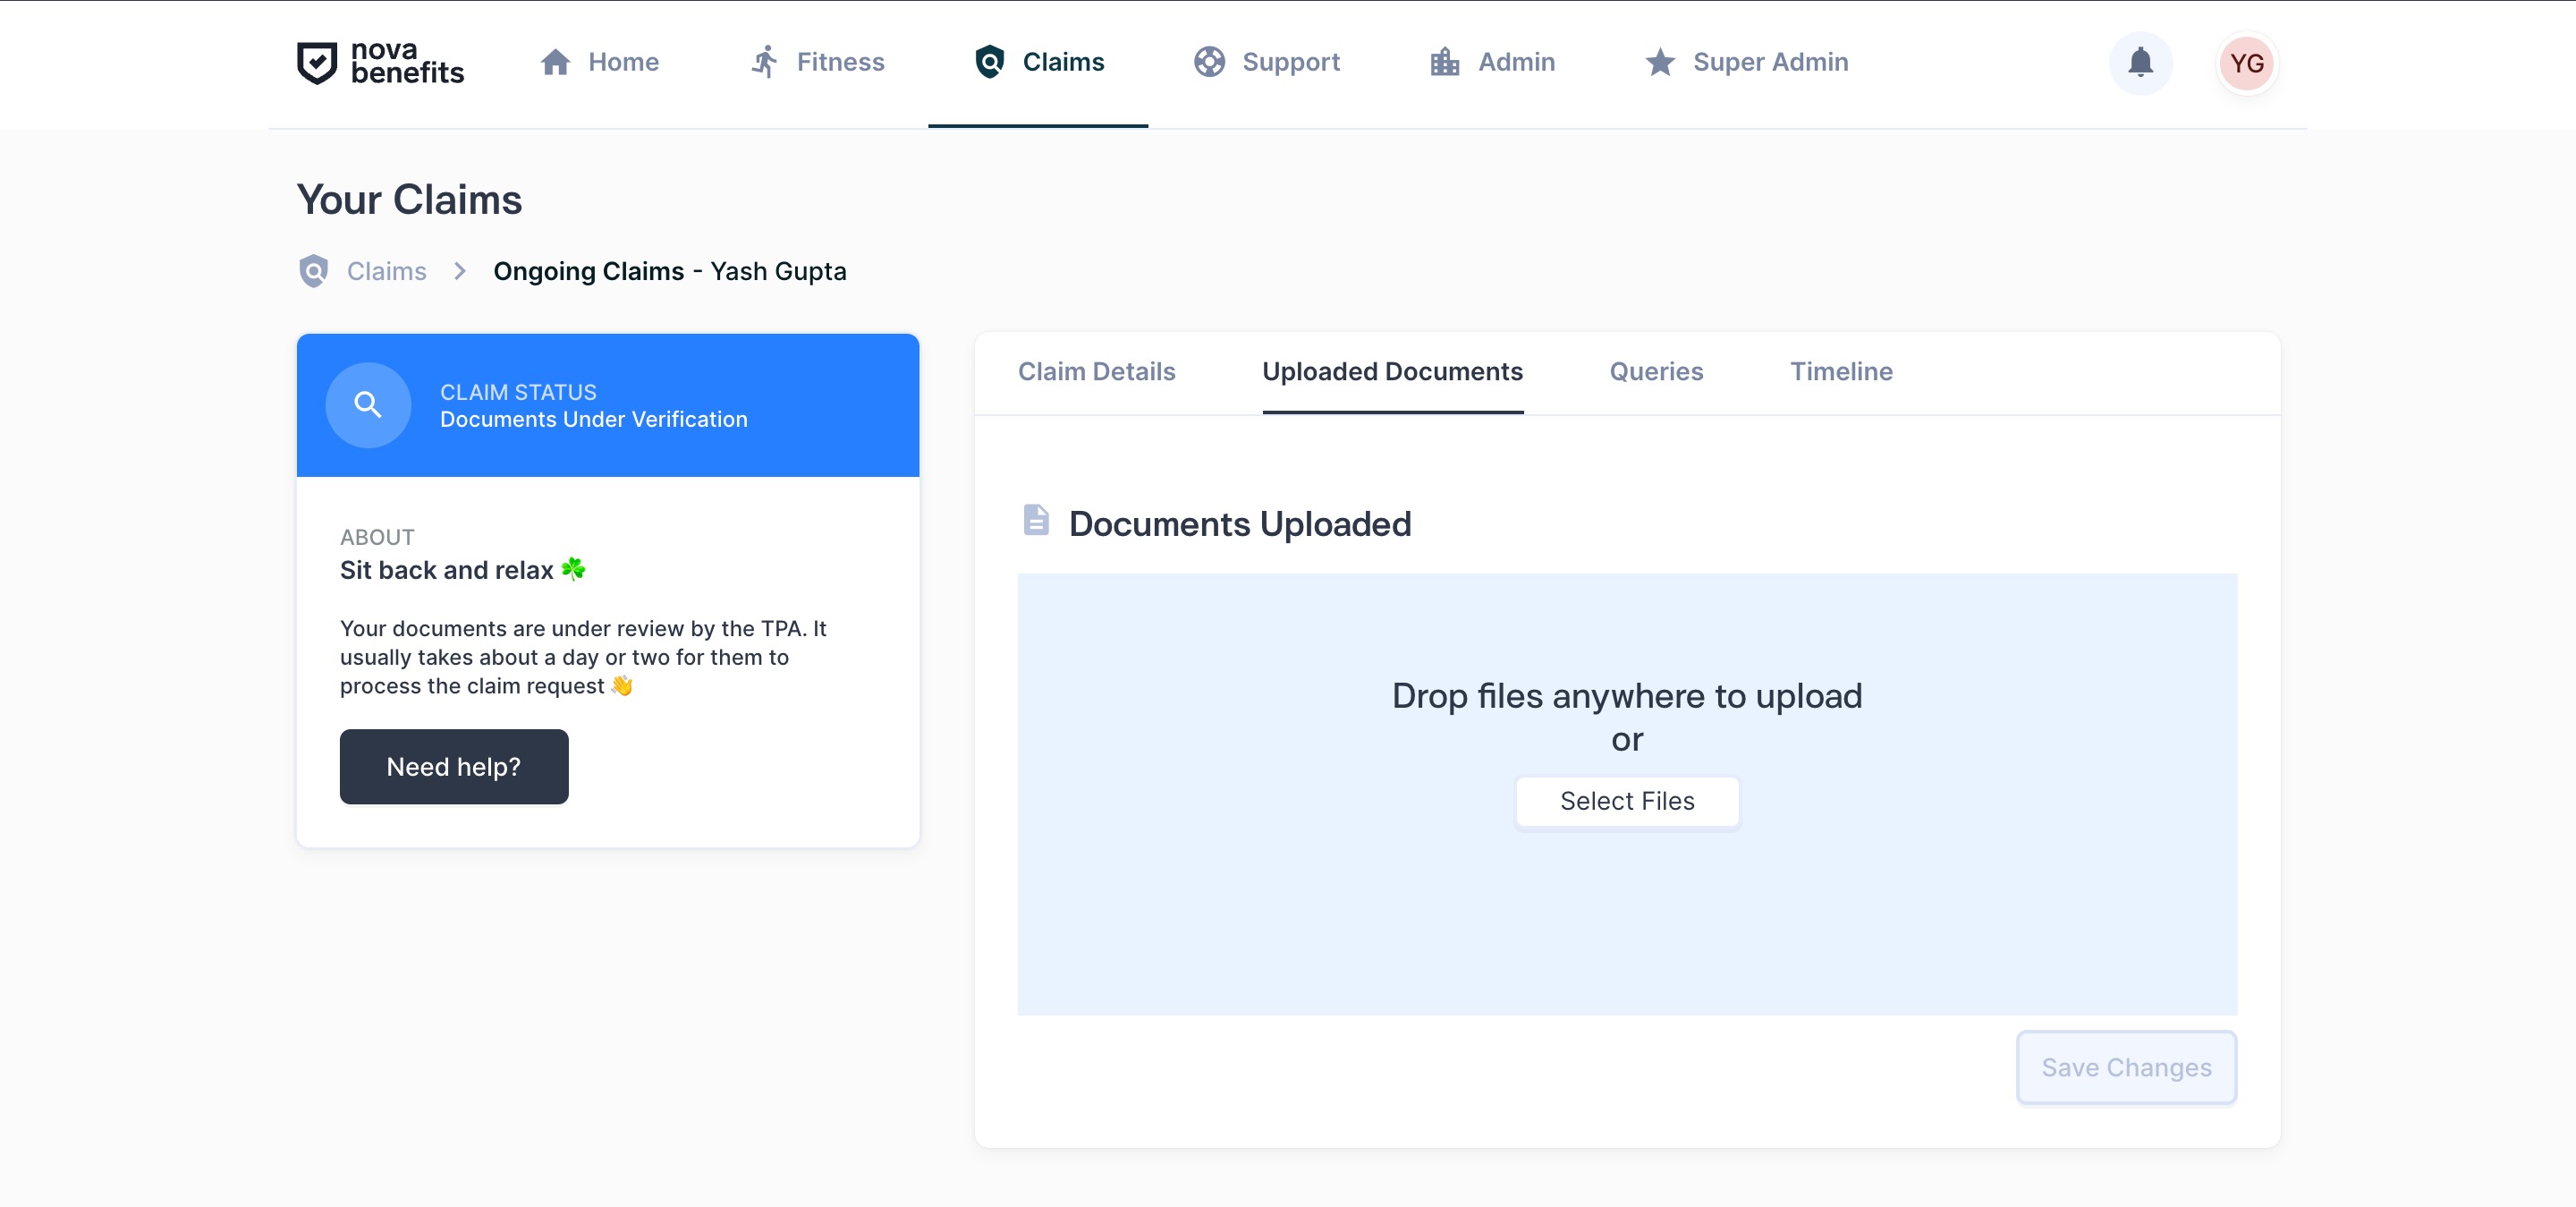Click the Documents Uploaded heading
The image size is (2576, 1207).
pyautogui.click(x=1240, y=524)
